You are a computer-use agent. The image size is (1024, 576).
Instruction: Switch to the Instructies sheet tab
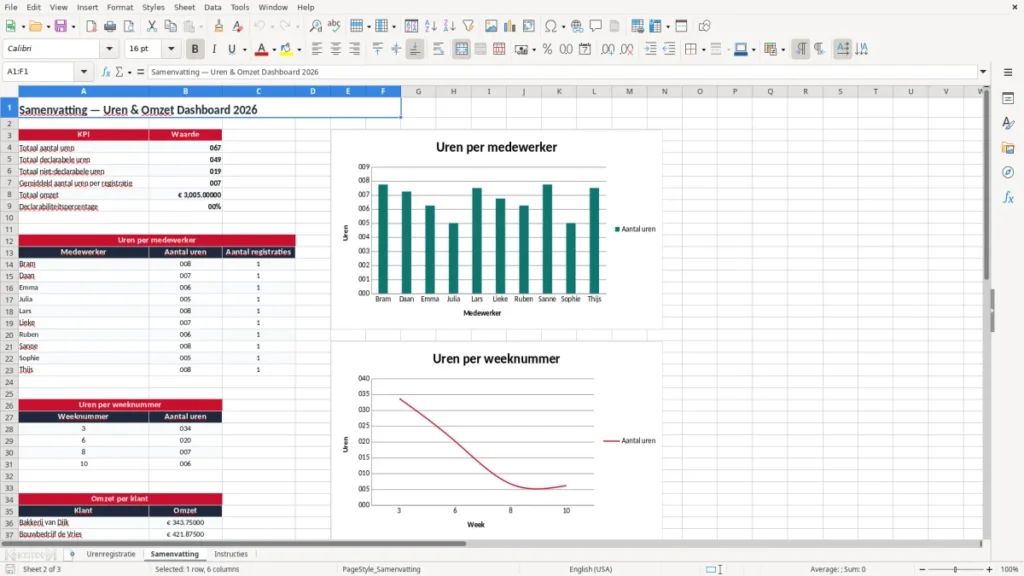(x=231, y=554)
